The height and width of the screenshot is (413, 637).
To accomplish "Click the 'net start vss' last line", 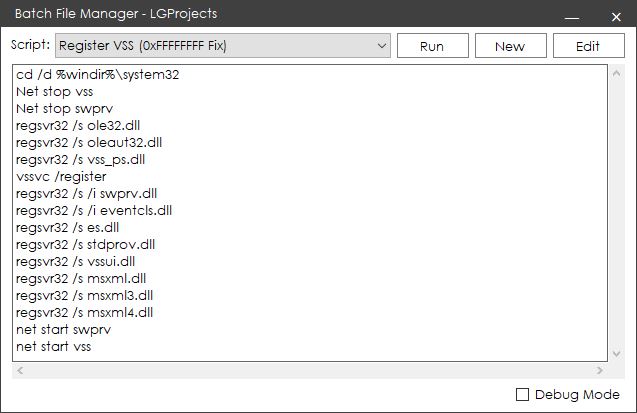I will tap(54, 347).
